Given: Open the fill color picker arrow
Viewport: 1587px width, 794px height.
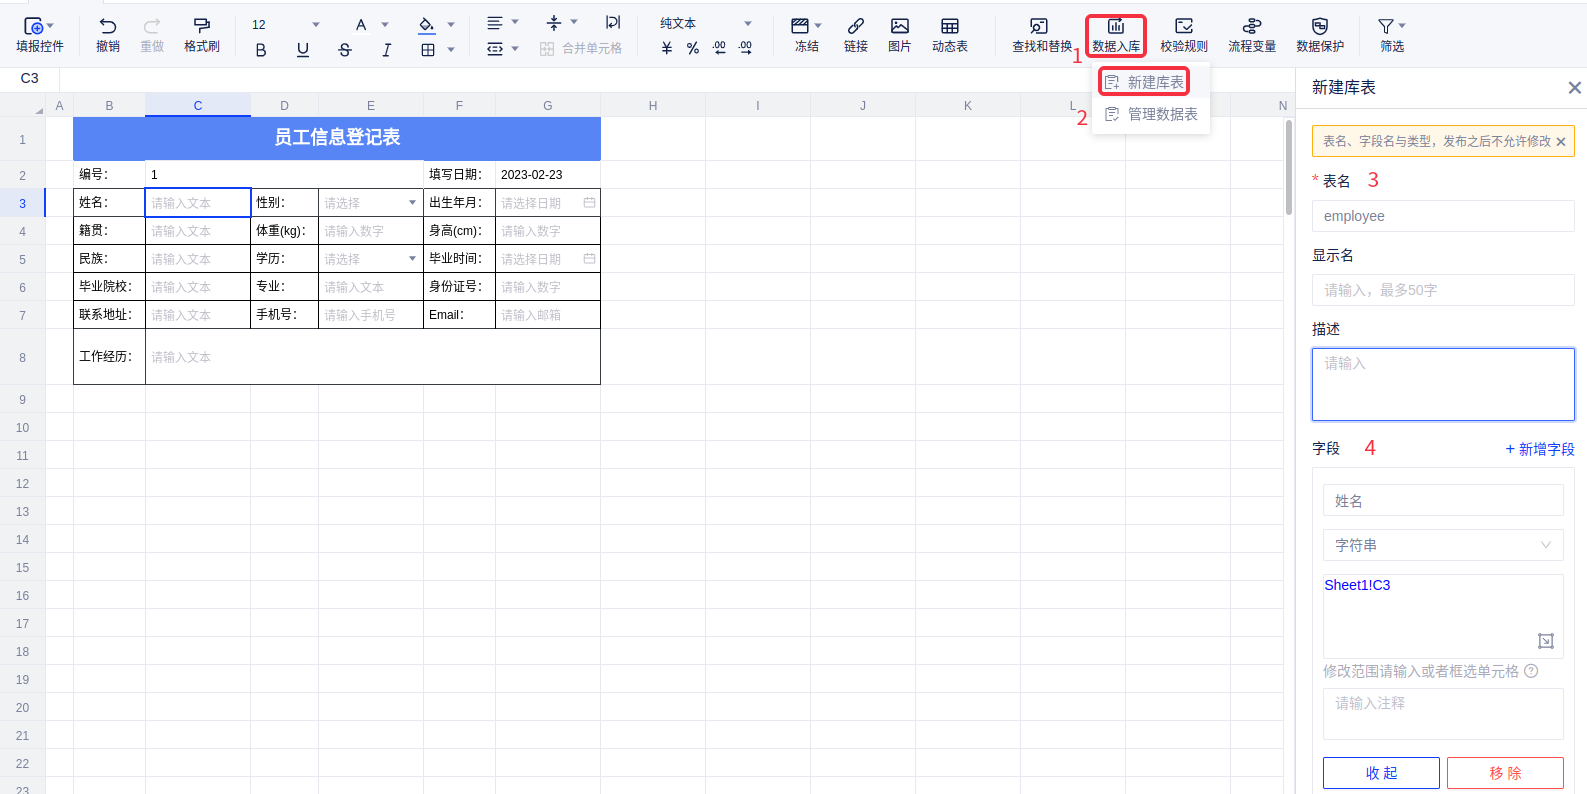Looking at the screenshot, I should (x=451, y=24).
